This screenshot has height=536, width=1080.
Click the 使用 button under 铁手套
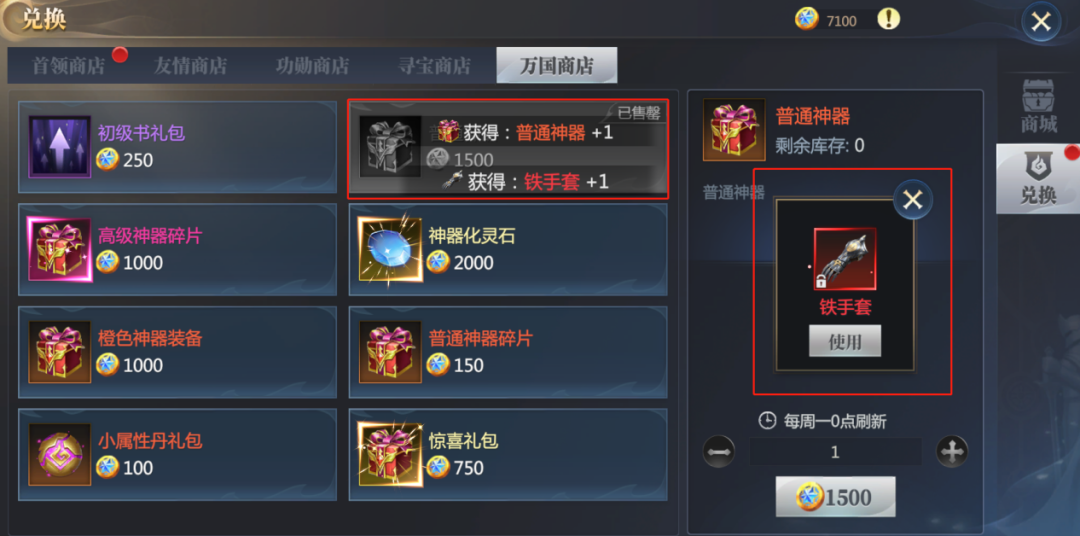(845, 341)
